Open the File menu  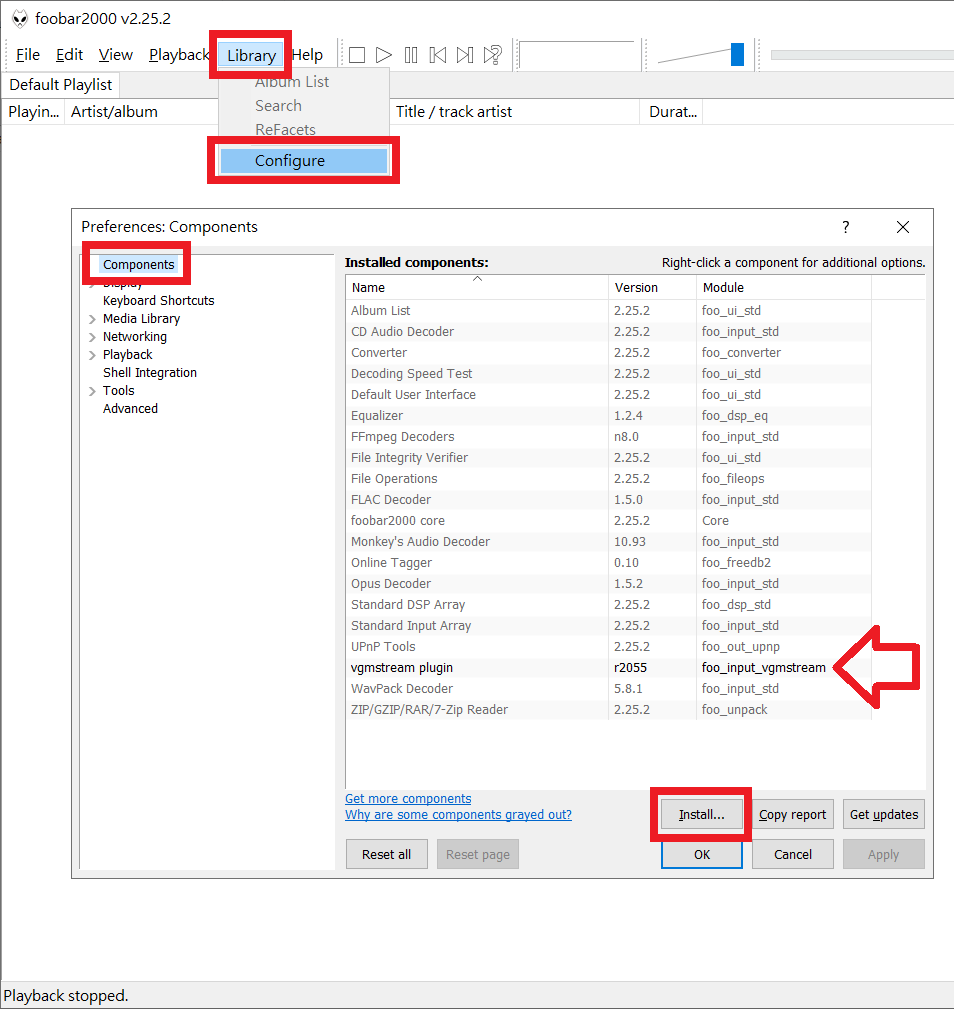tap(28, 55)
